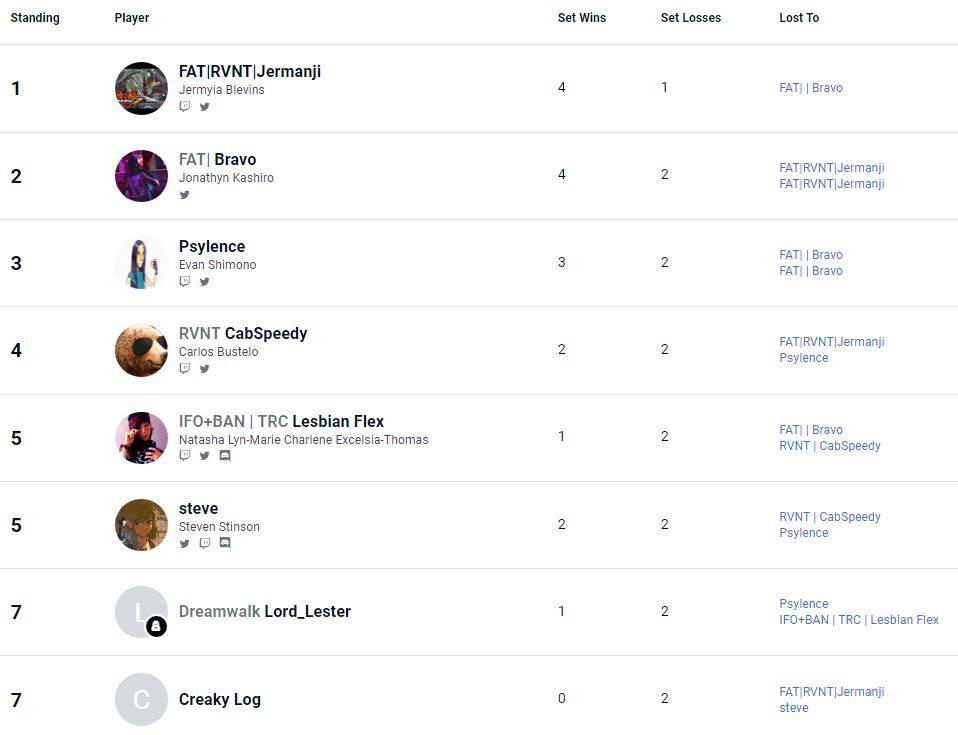Click steve's Twitch icon
The height and width of the screenshot is (735, 958).
point(204,543)
